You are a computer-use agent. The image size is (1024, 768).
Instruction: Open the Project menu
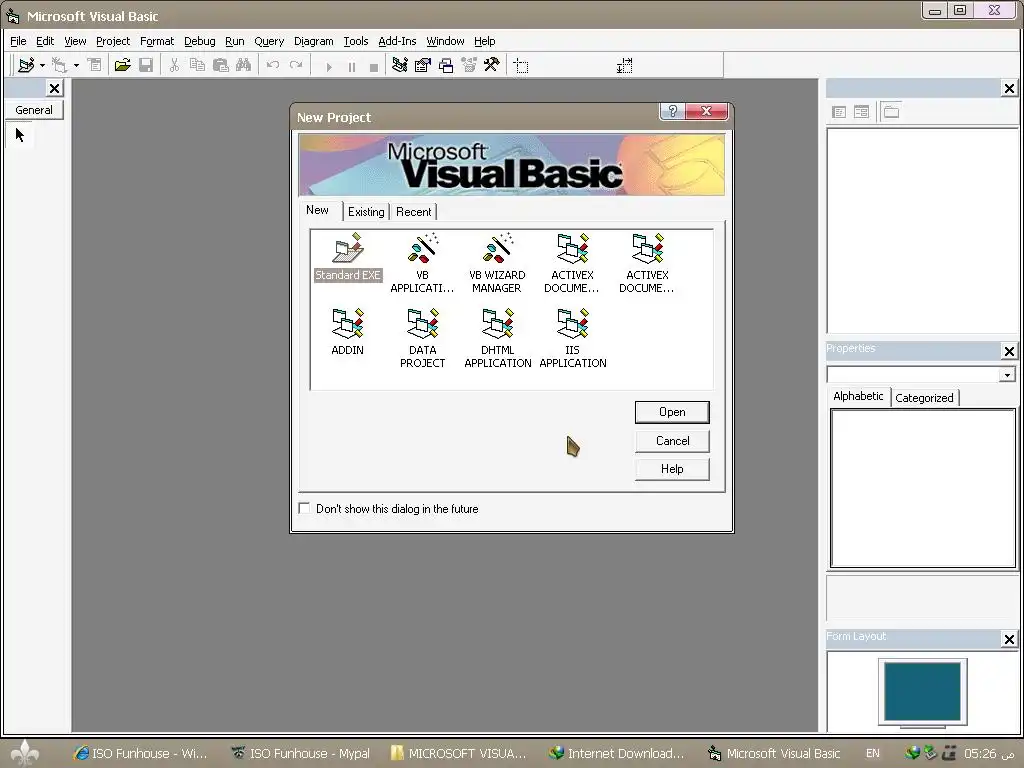coord(113,41)
